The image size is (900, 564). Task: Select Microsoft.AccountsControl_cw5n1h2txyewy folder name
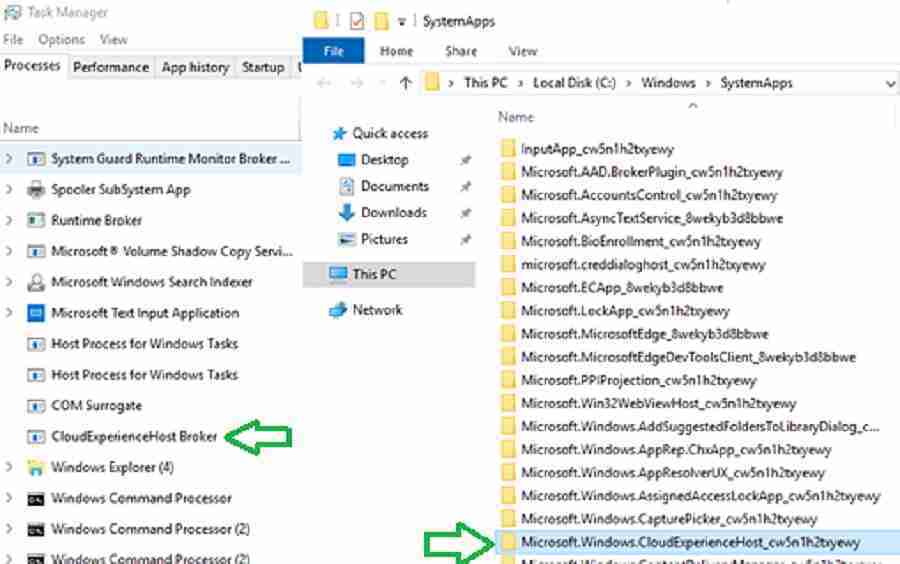click(649, 195)
